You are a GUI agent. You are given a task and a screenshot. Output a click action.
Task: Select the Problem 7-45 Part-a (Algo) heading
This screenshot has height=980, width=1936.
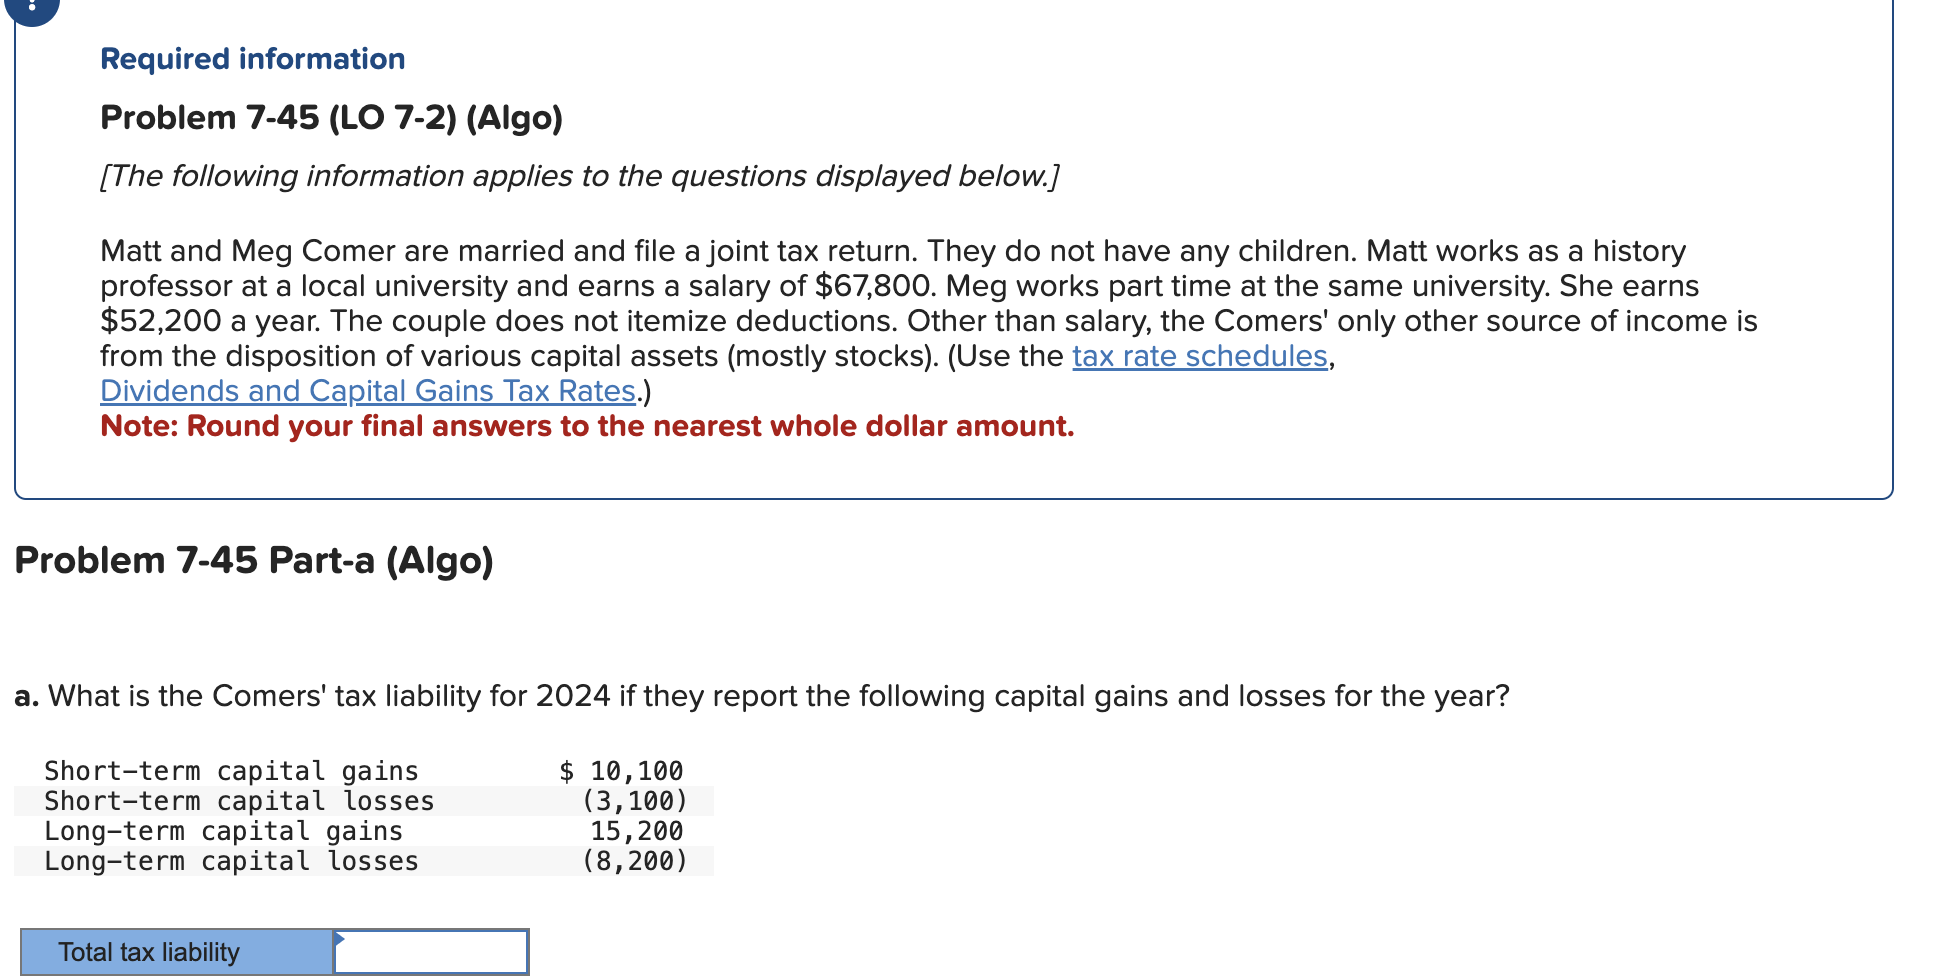point(253,560)
